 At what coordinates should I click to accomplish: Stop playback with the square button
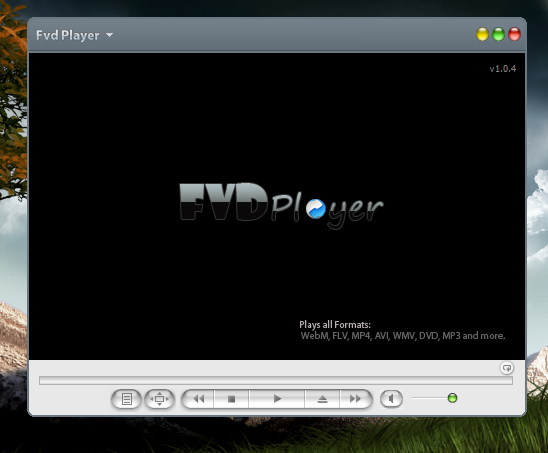231,399
